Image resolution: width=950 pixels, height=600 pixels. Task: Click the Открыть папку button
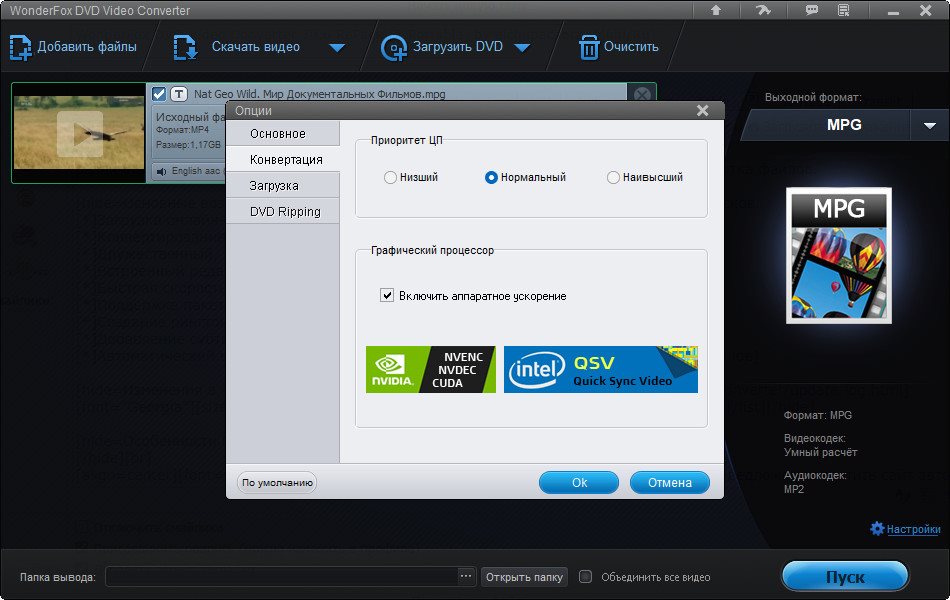point(524,577)
